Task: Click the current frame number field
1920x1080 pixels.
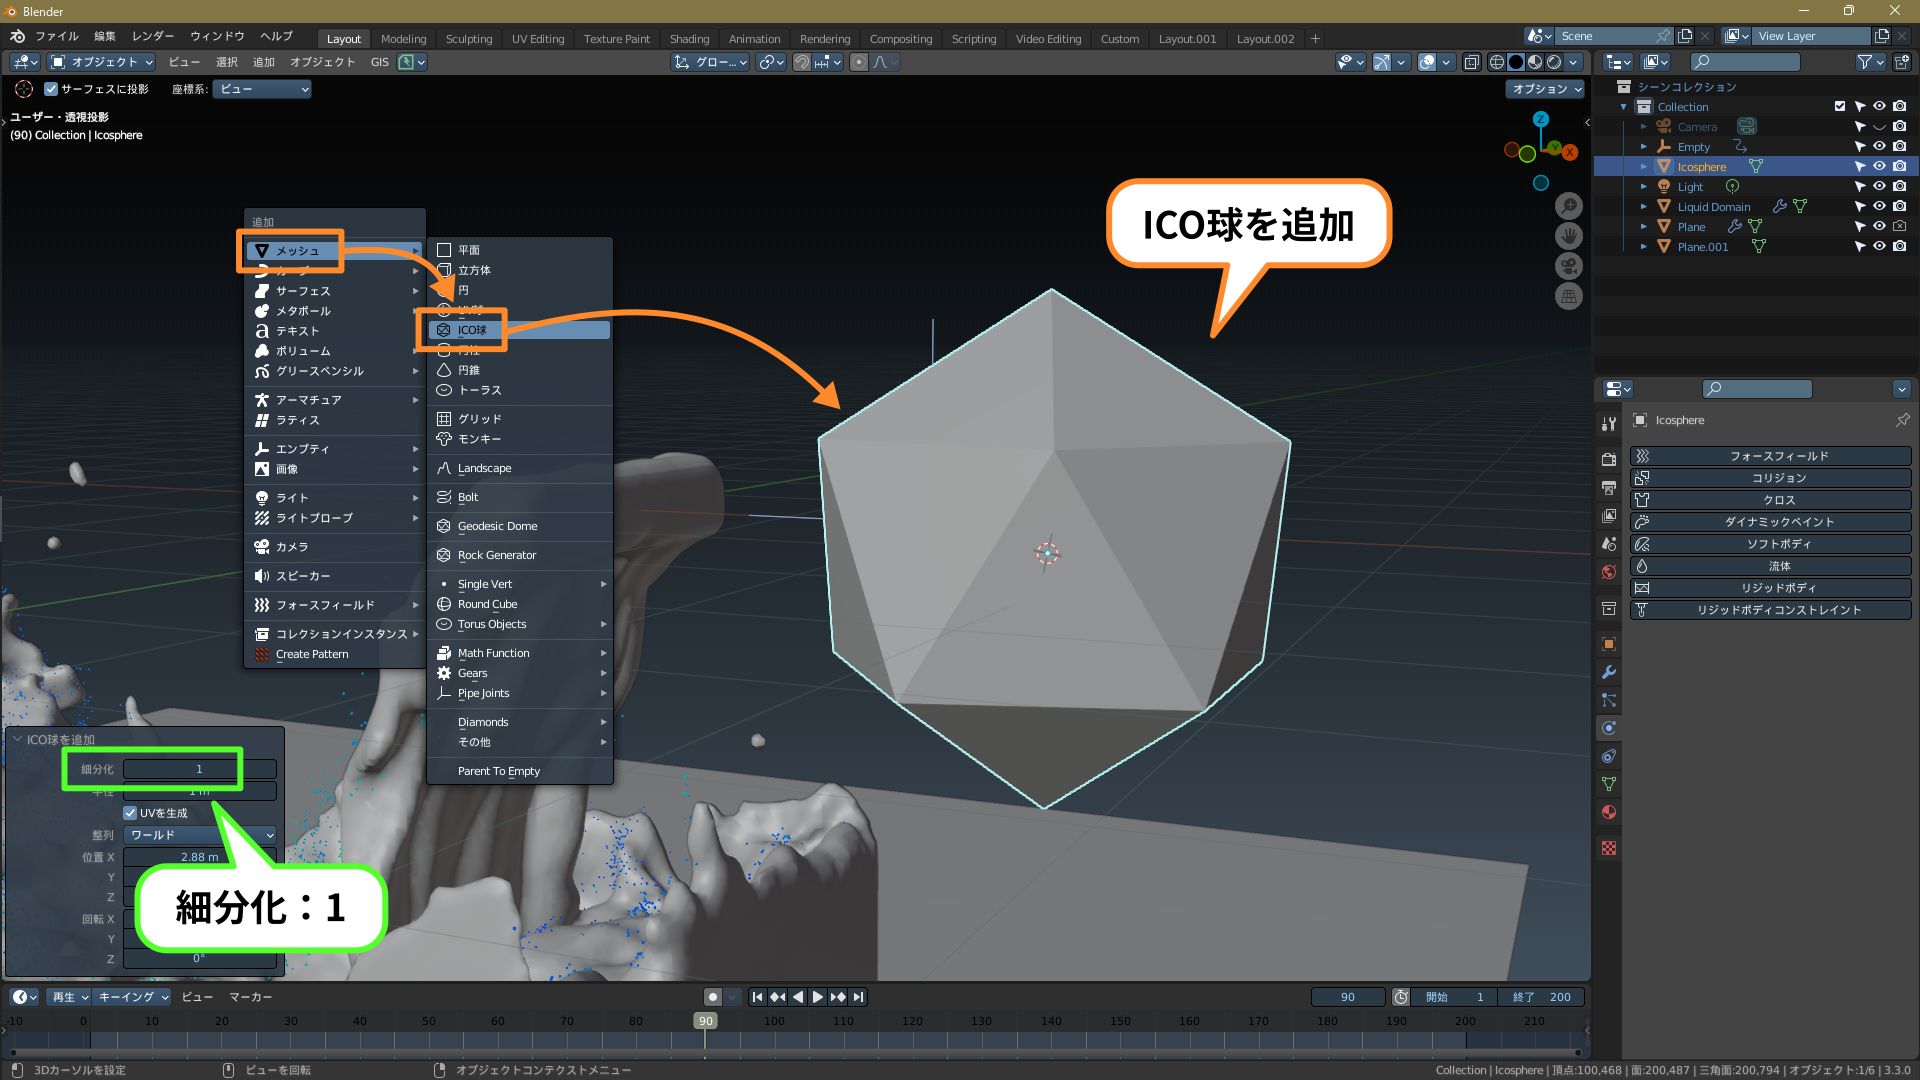Action: pyautogui.click(x=1347, y=997)
